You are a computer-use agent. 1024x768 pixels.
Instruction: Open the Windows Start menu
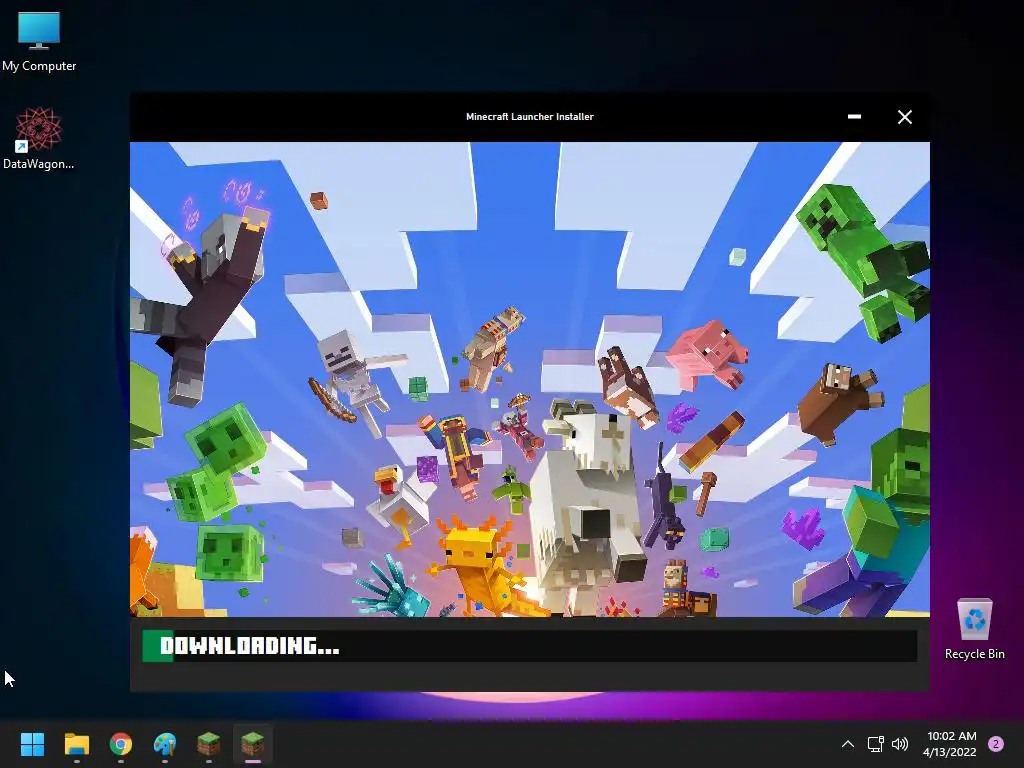[x=32, y=744]
